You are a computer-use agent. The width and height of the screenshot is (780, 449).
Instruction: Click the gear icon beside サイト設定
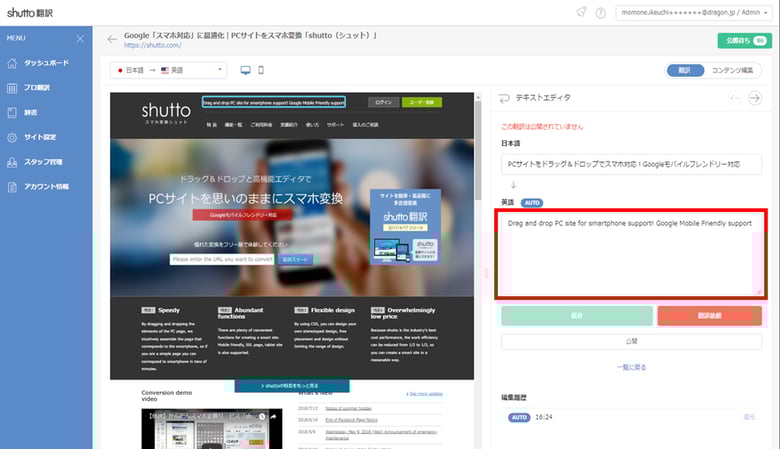pos(12,137)
